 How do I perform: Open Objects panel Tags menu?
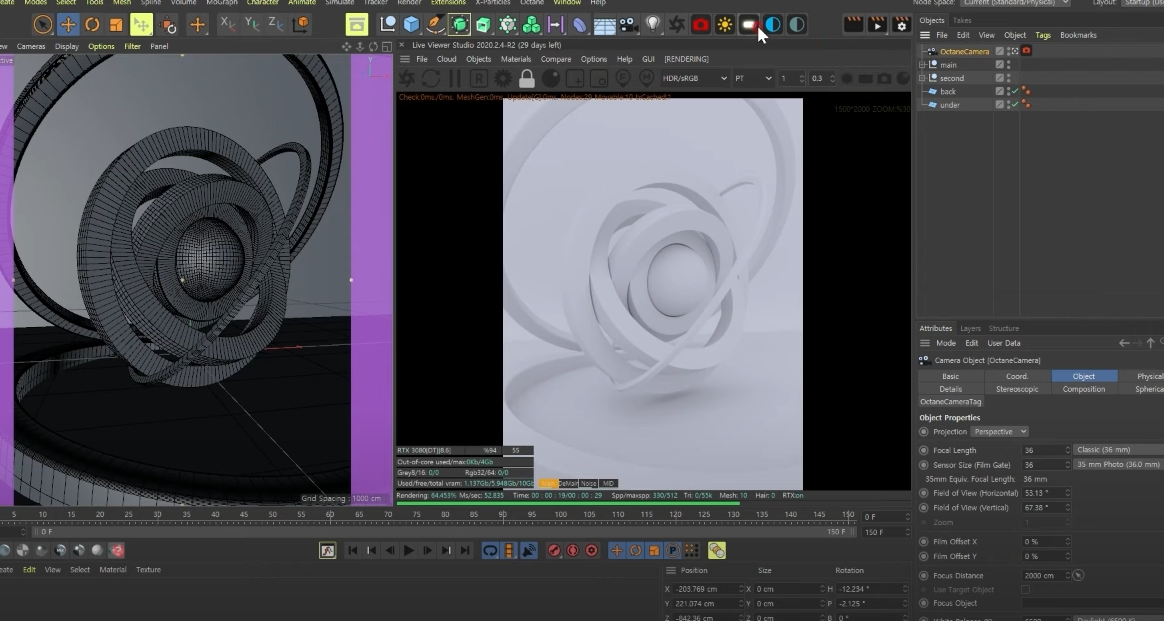tap(1043, 35)
